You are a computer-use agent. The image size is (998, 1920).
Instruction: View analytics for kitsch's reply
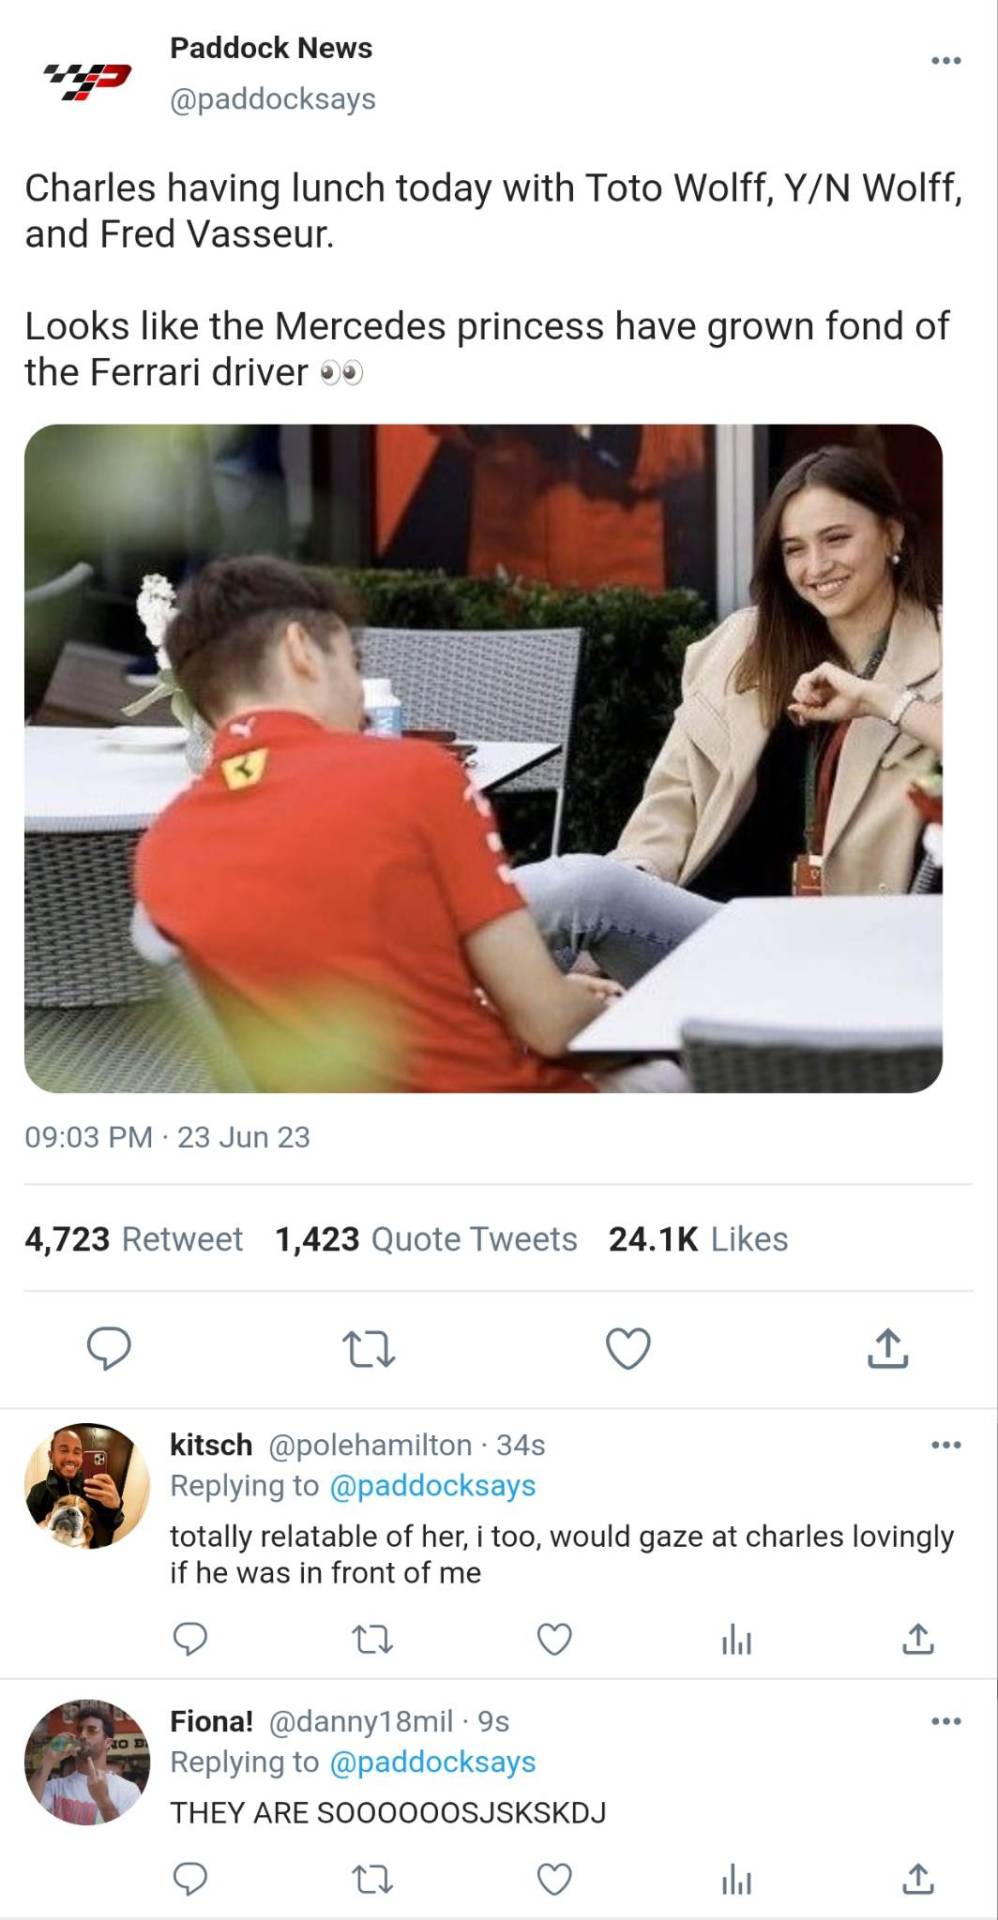[737, 1639]
